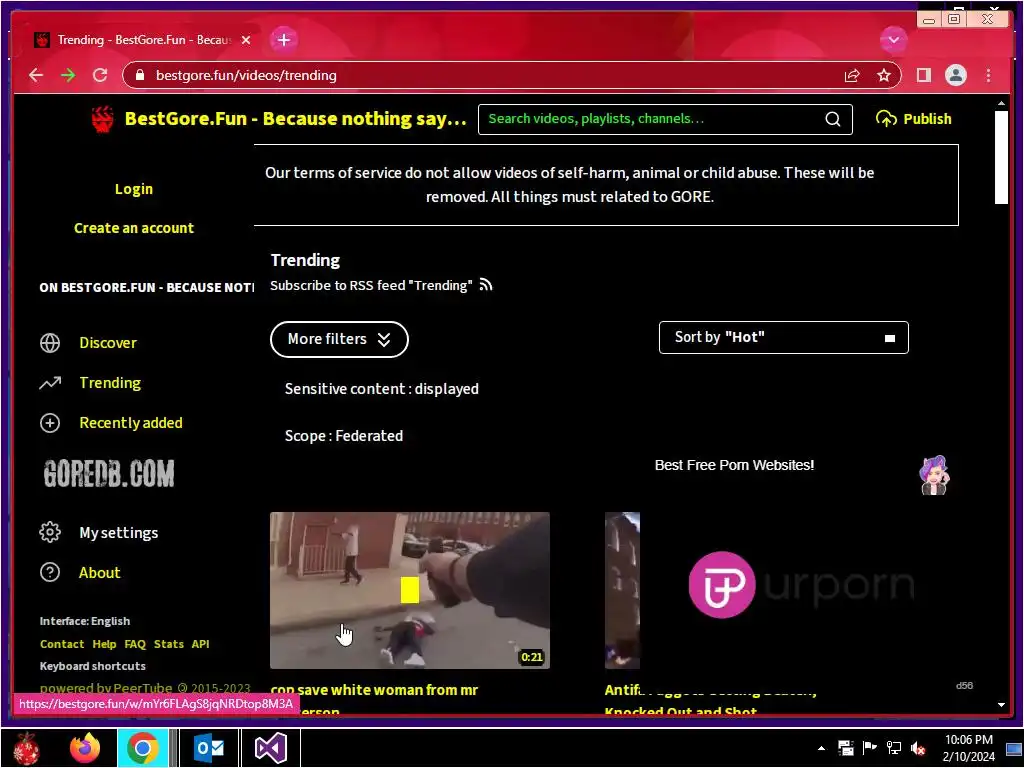The width and height of the screenshot is (1024, 768).
Task: Open Keyboard shortcuts in the sidebar
Action: [x=93, y=666]
